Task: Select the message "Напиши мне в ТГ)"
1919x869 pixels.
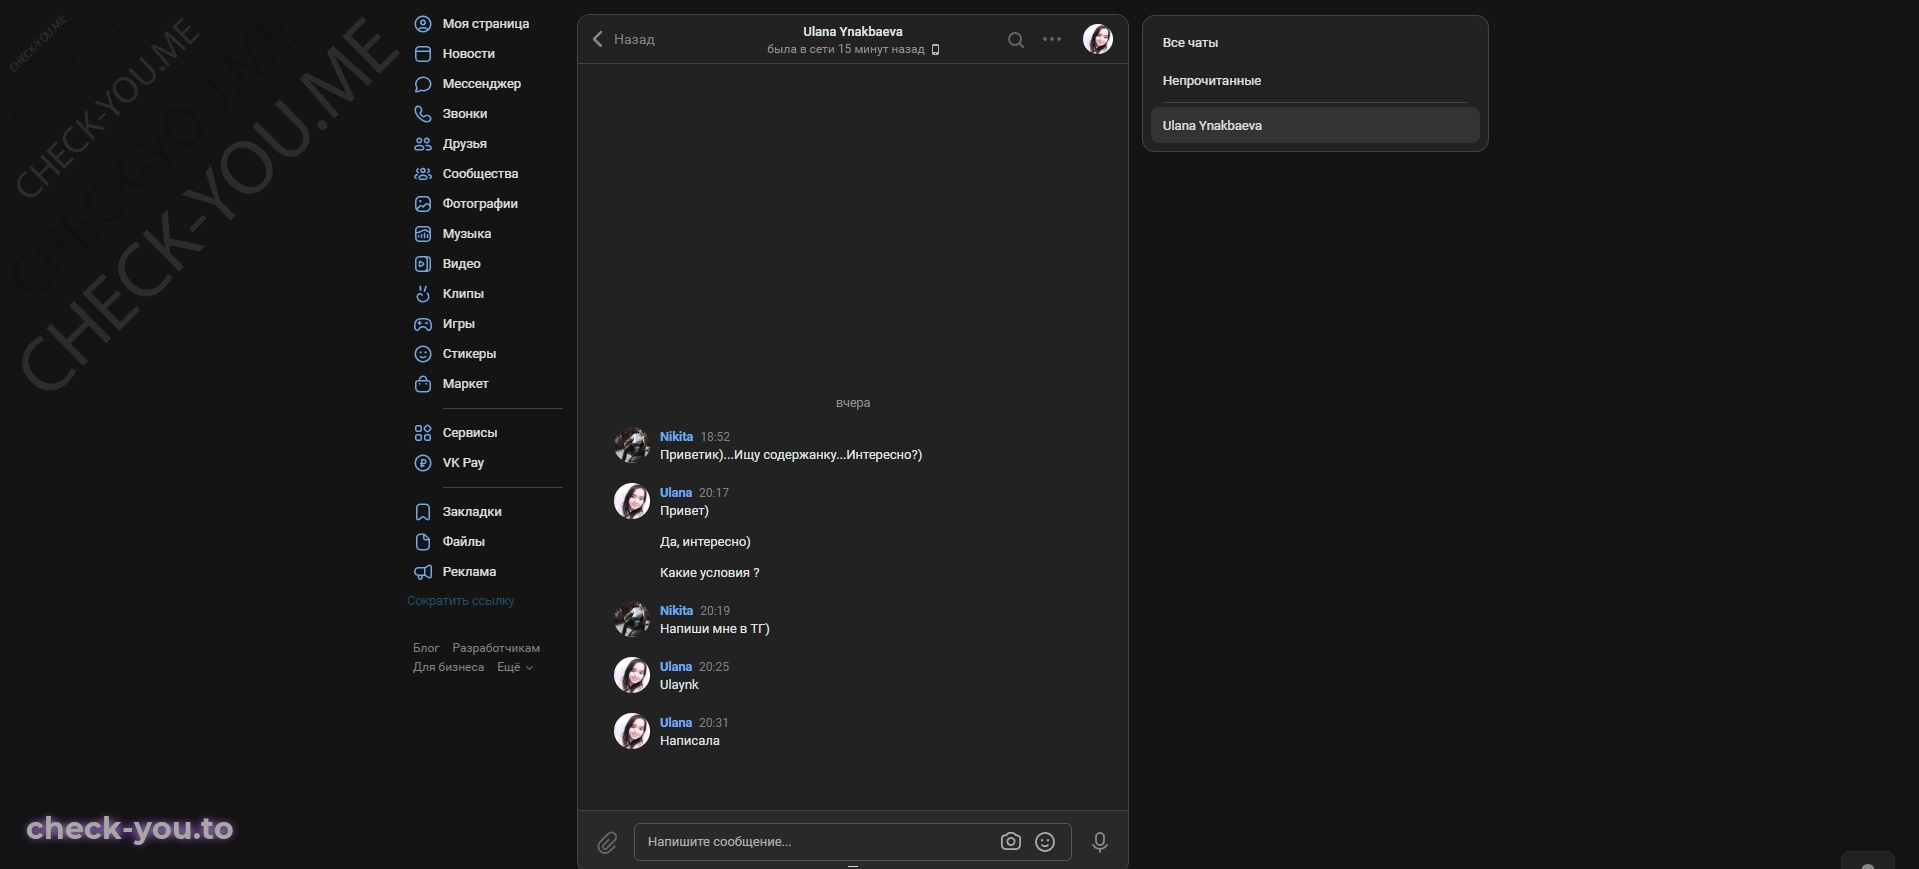Action: pyautogui.click(x=715, y=629)
